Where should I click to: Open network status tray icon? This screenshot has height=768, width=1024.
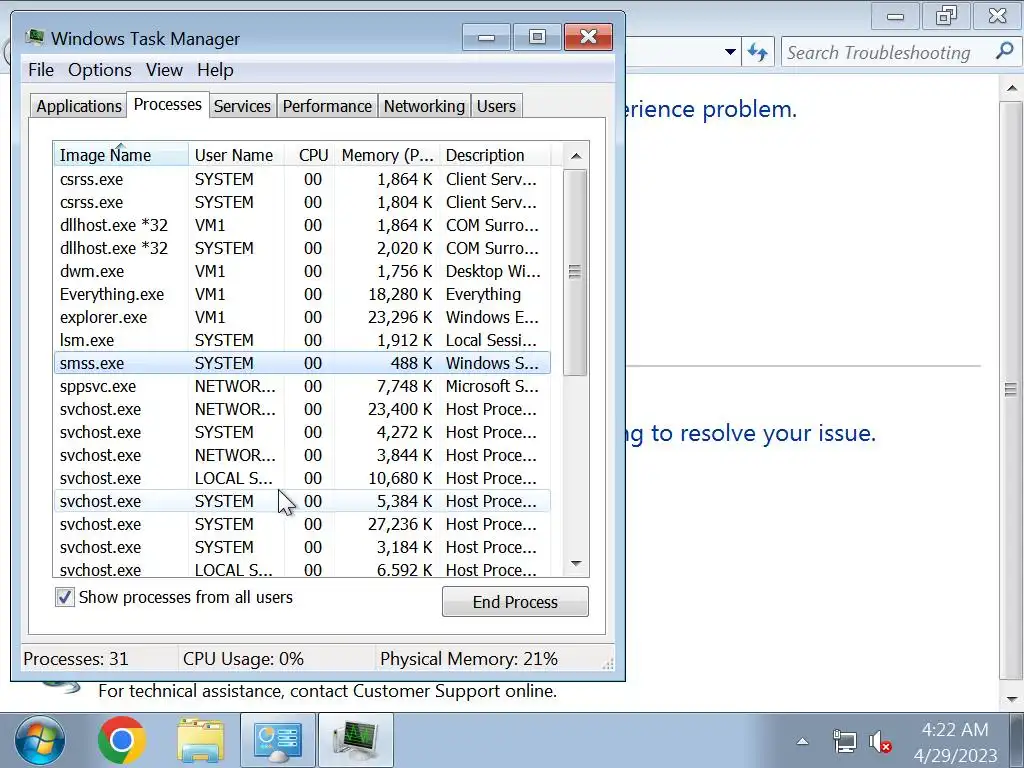tap(844, 741)
